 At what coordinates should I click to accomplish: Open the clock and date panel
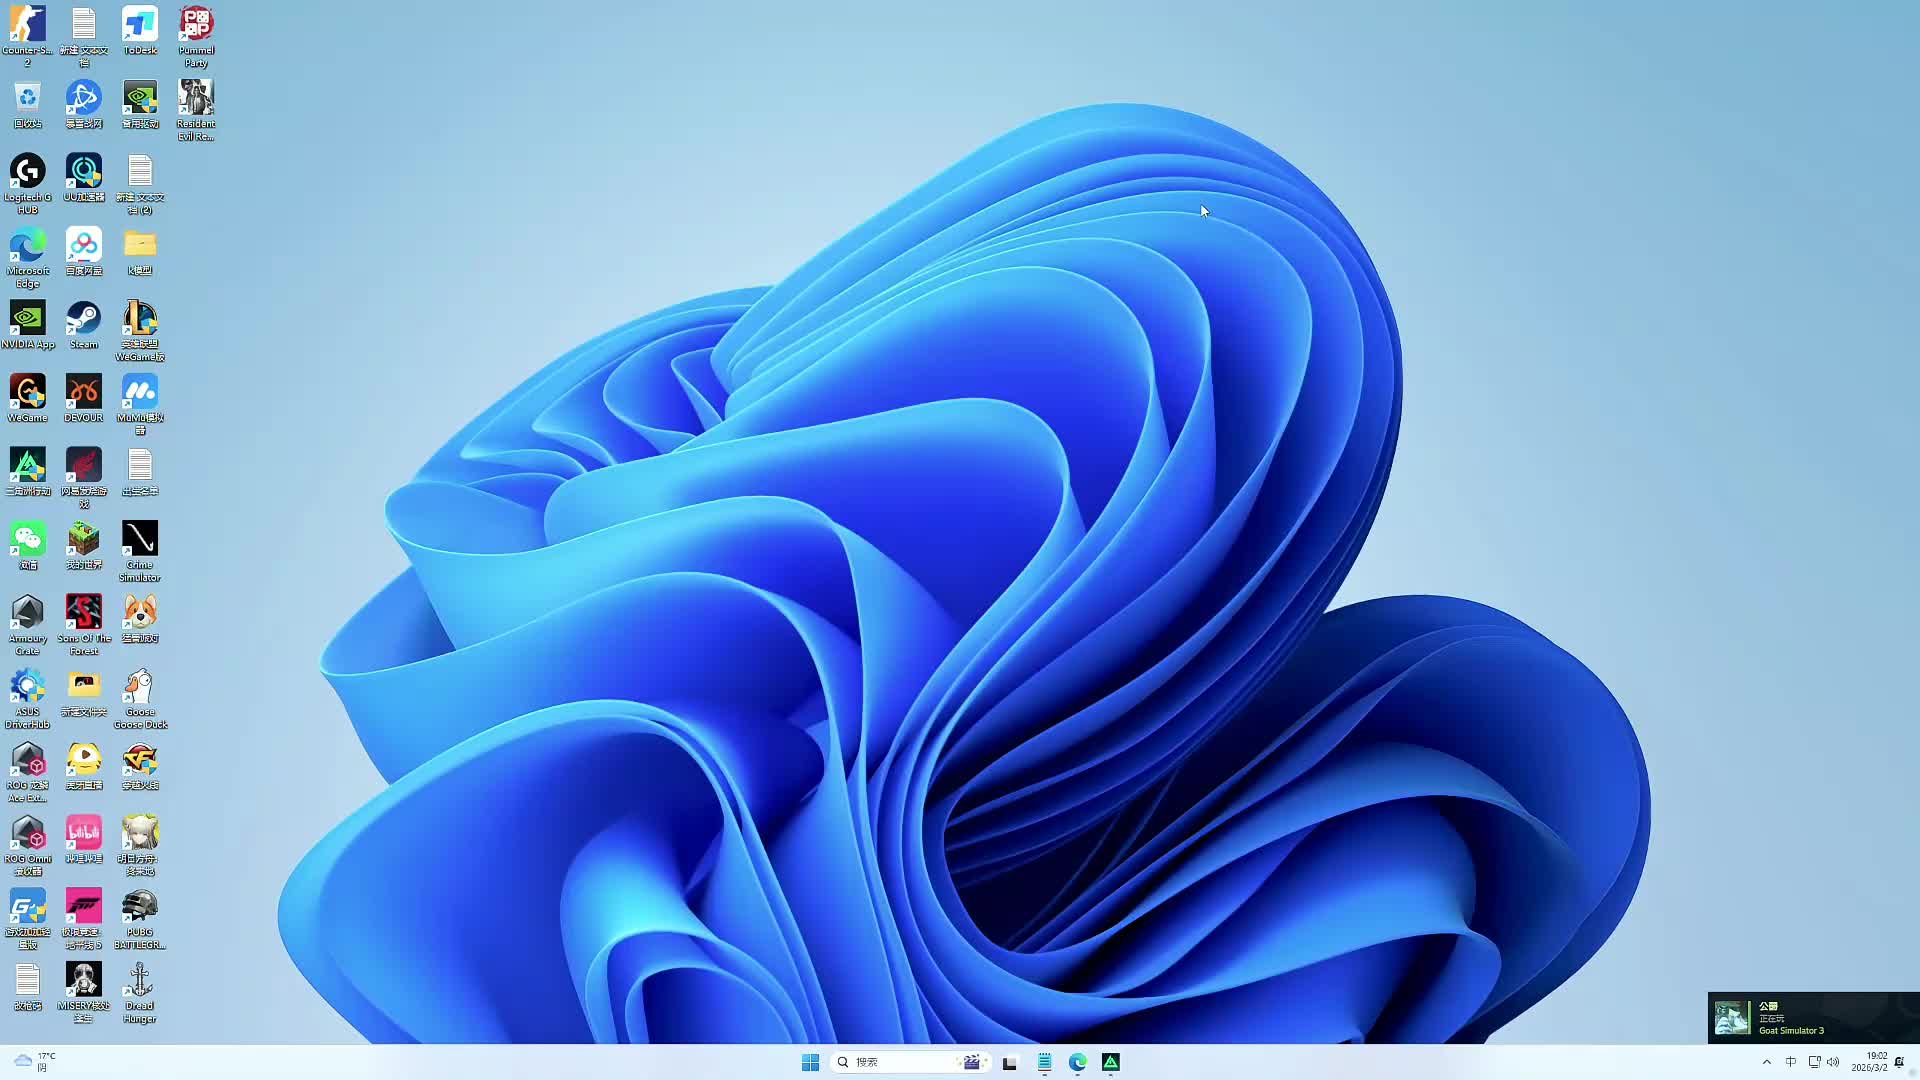coord(1868,1062)
